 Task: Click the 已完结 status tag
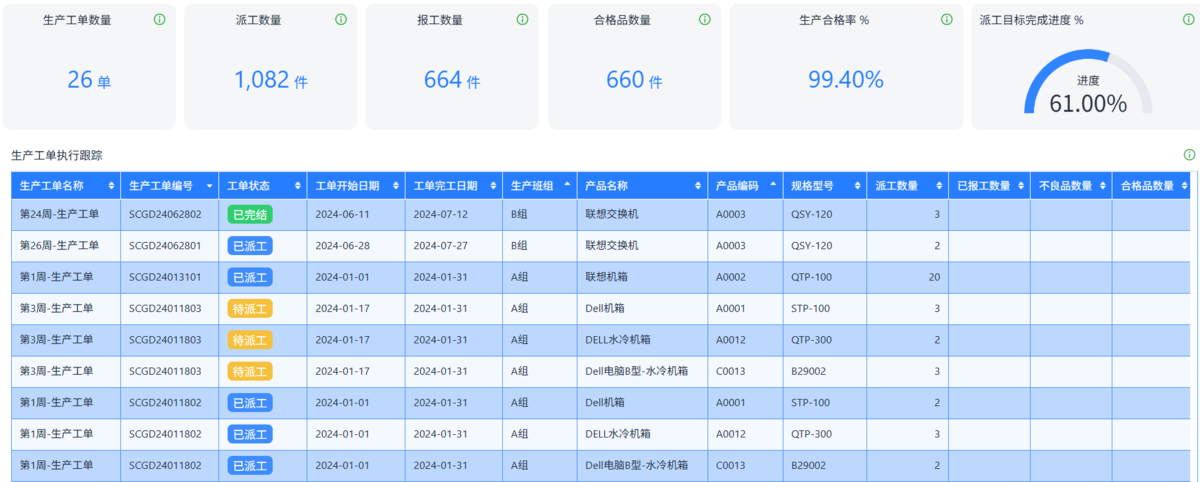pyautogui.click(x=250, y=214)
